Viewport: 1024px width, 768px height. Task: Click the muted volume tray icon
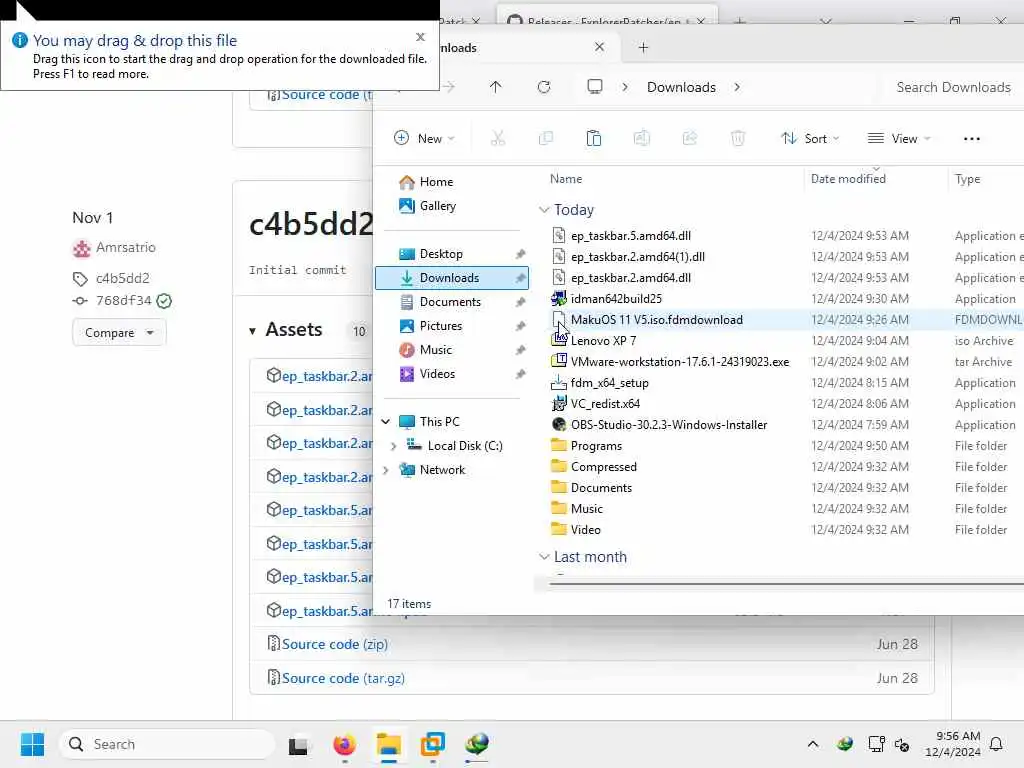(x=902, y=744)
